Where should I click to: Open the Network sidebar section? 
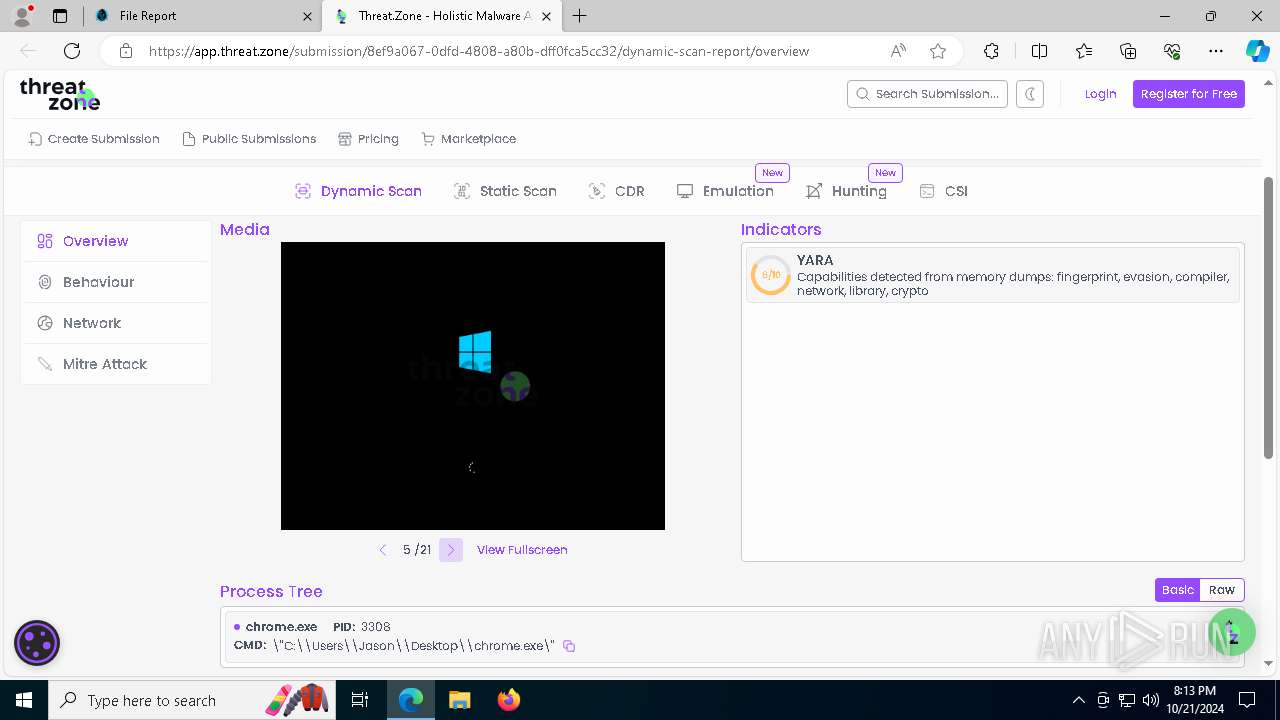point(116,323)
